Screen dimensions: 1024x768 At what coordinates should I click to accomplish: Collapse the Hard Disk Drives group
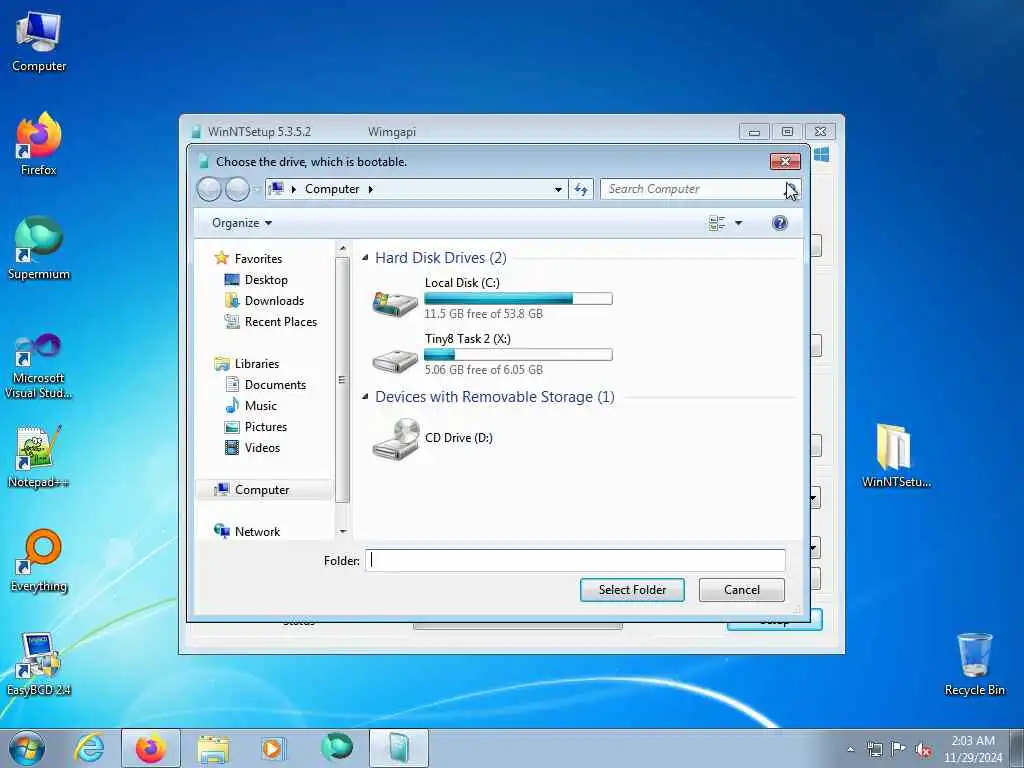point(365,258)
